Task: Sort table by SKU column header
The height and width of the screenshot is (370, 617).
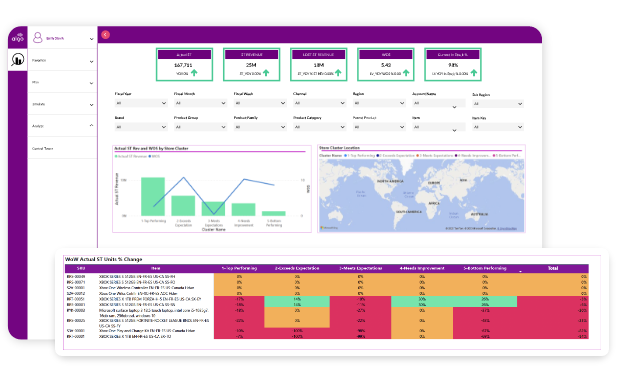Action: click(81, 268)
